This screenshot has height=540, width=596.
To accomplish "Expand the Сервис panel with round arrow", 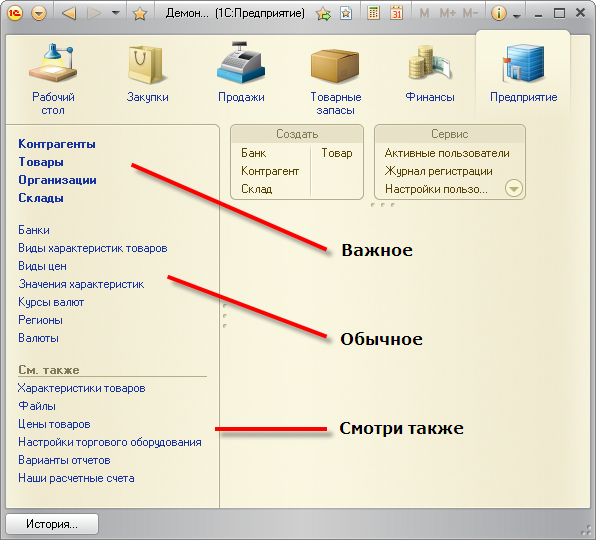I will (514, 188).
